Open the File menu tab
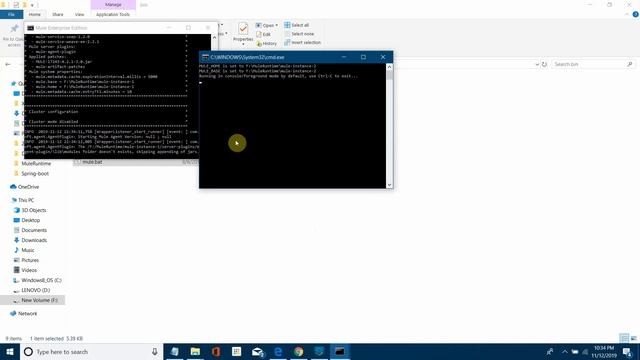Image resolution: width=640 pixels, height=360 pixels. click(11, 14)
